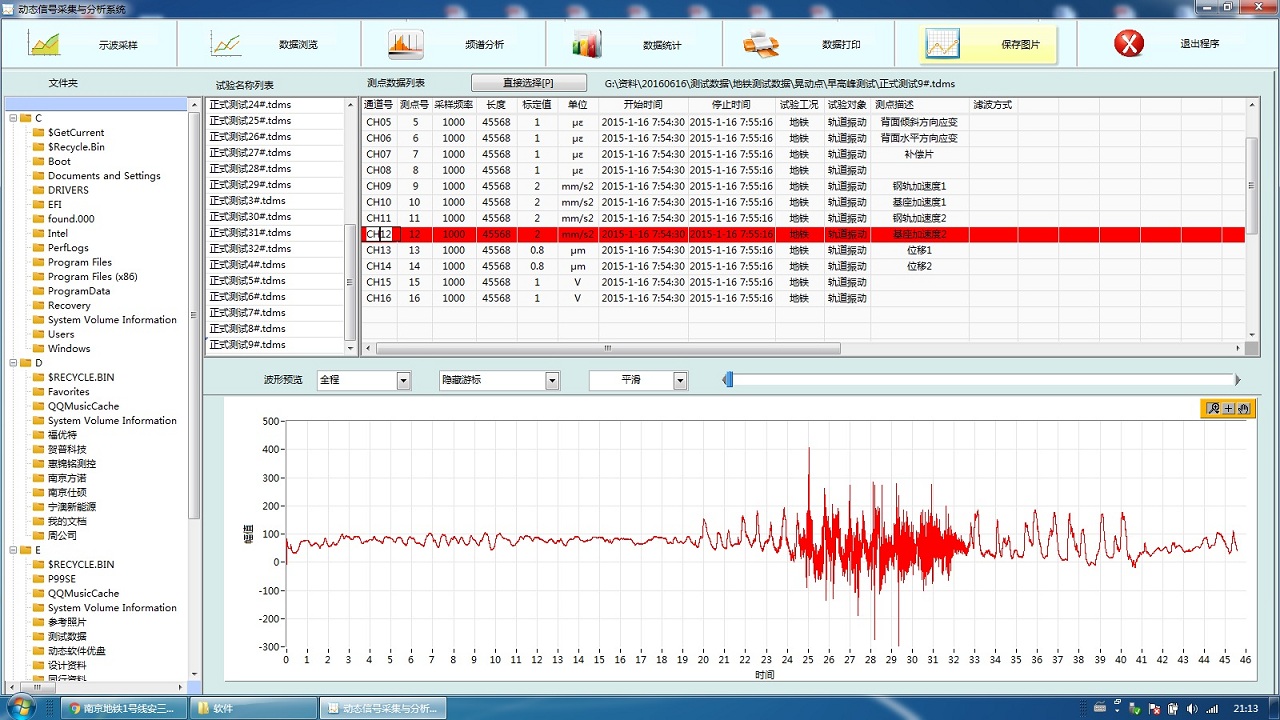Open the 平滑 smoothing dropdown
Screen dimensions: 1280x720
680,380
